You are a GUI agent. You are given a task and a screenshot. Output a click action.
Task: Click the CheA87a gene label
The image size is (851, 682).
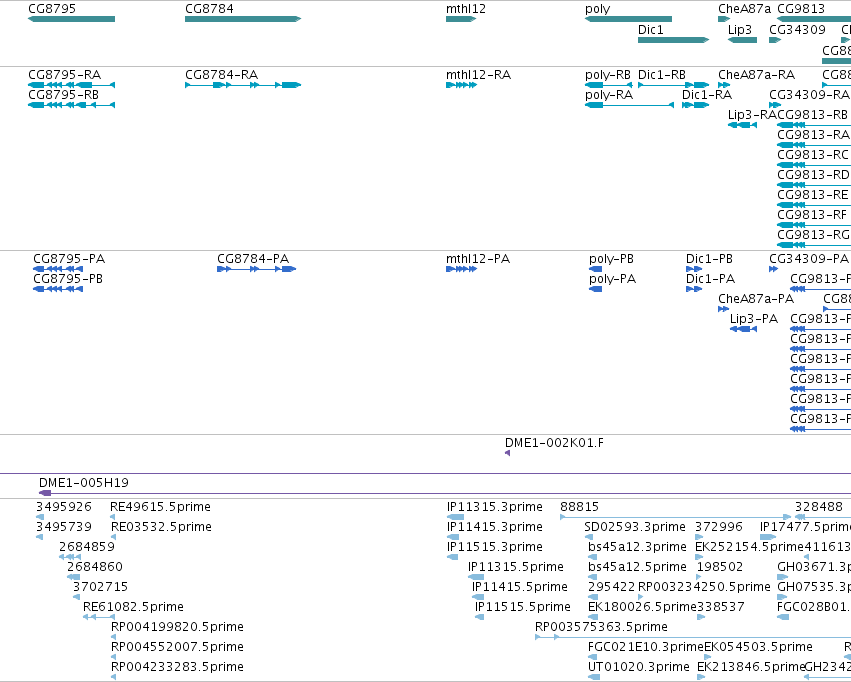(744, 9)
